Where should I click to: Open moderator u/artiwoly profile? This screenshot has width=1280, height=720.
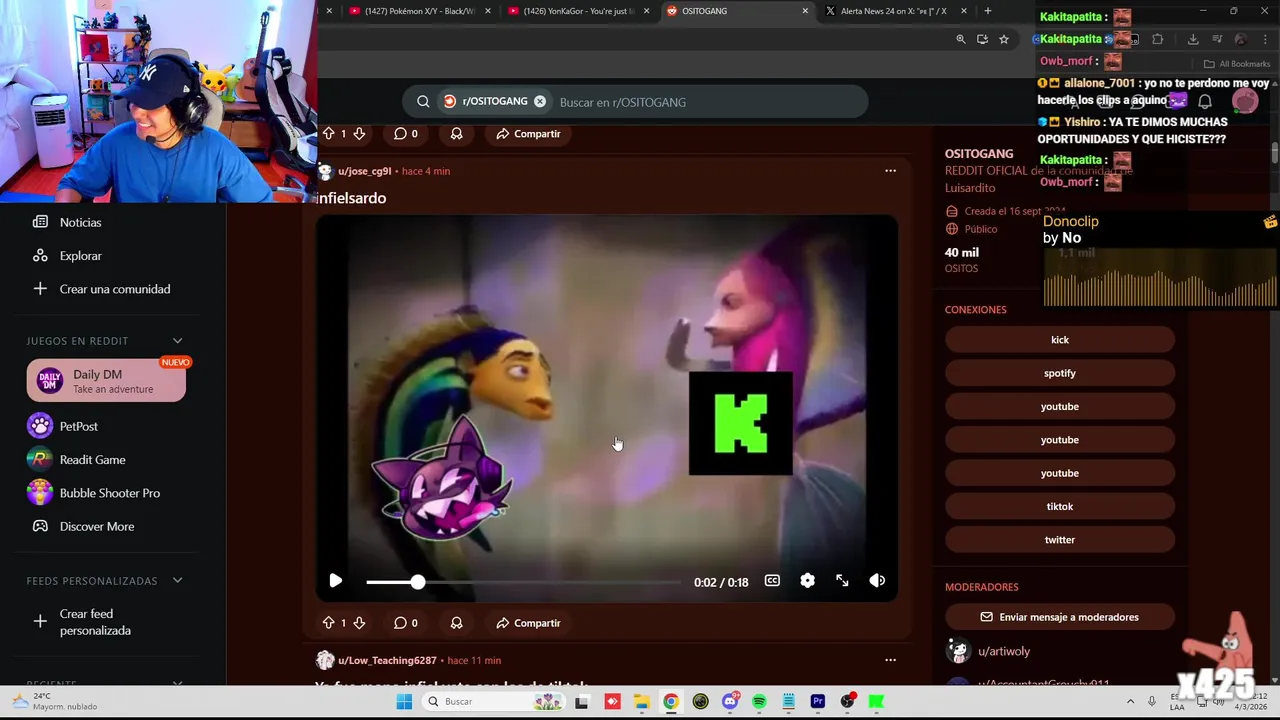pos(1004,651)
